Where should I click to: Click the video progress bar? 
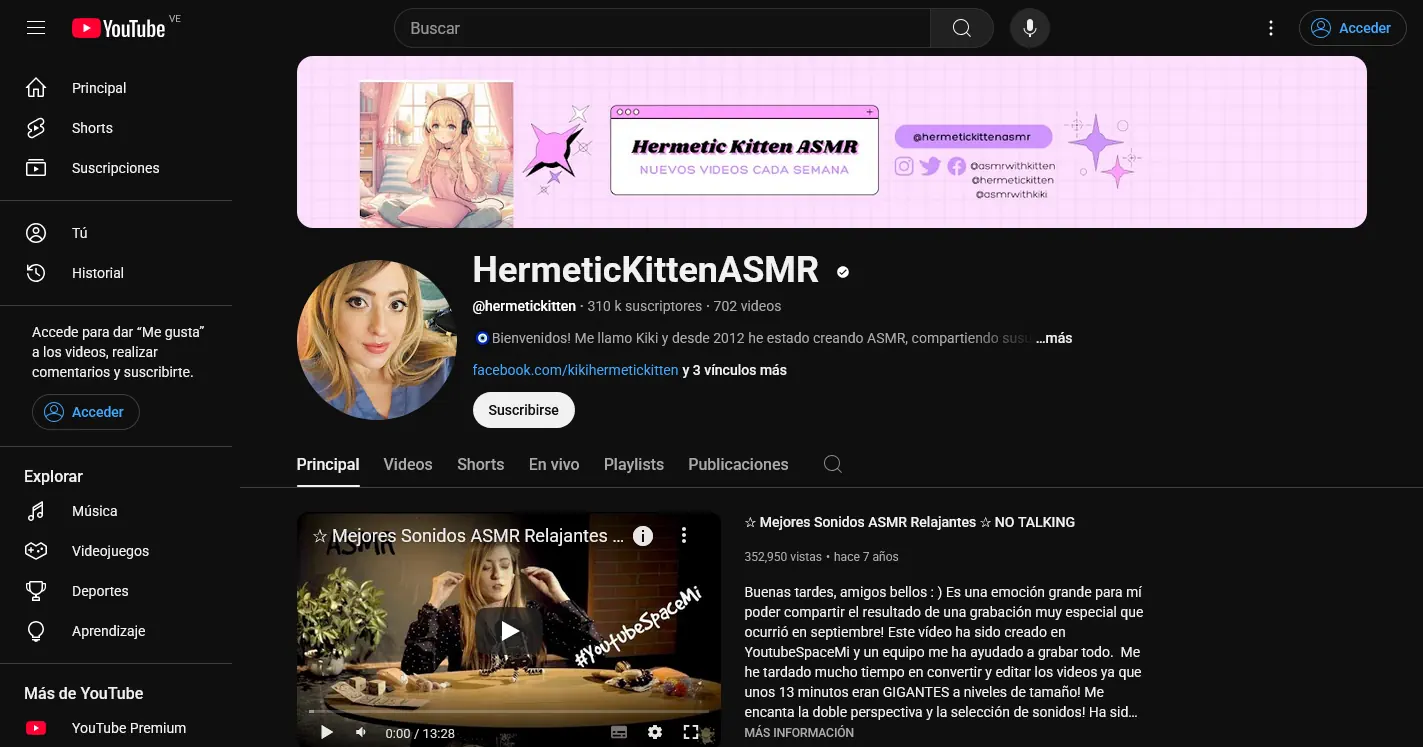pos(508,713)
